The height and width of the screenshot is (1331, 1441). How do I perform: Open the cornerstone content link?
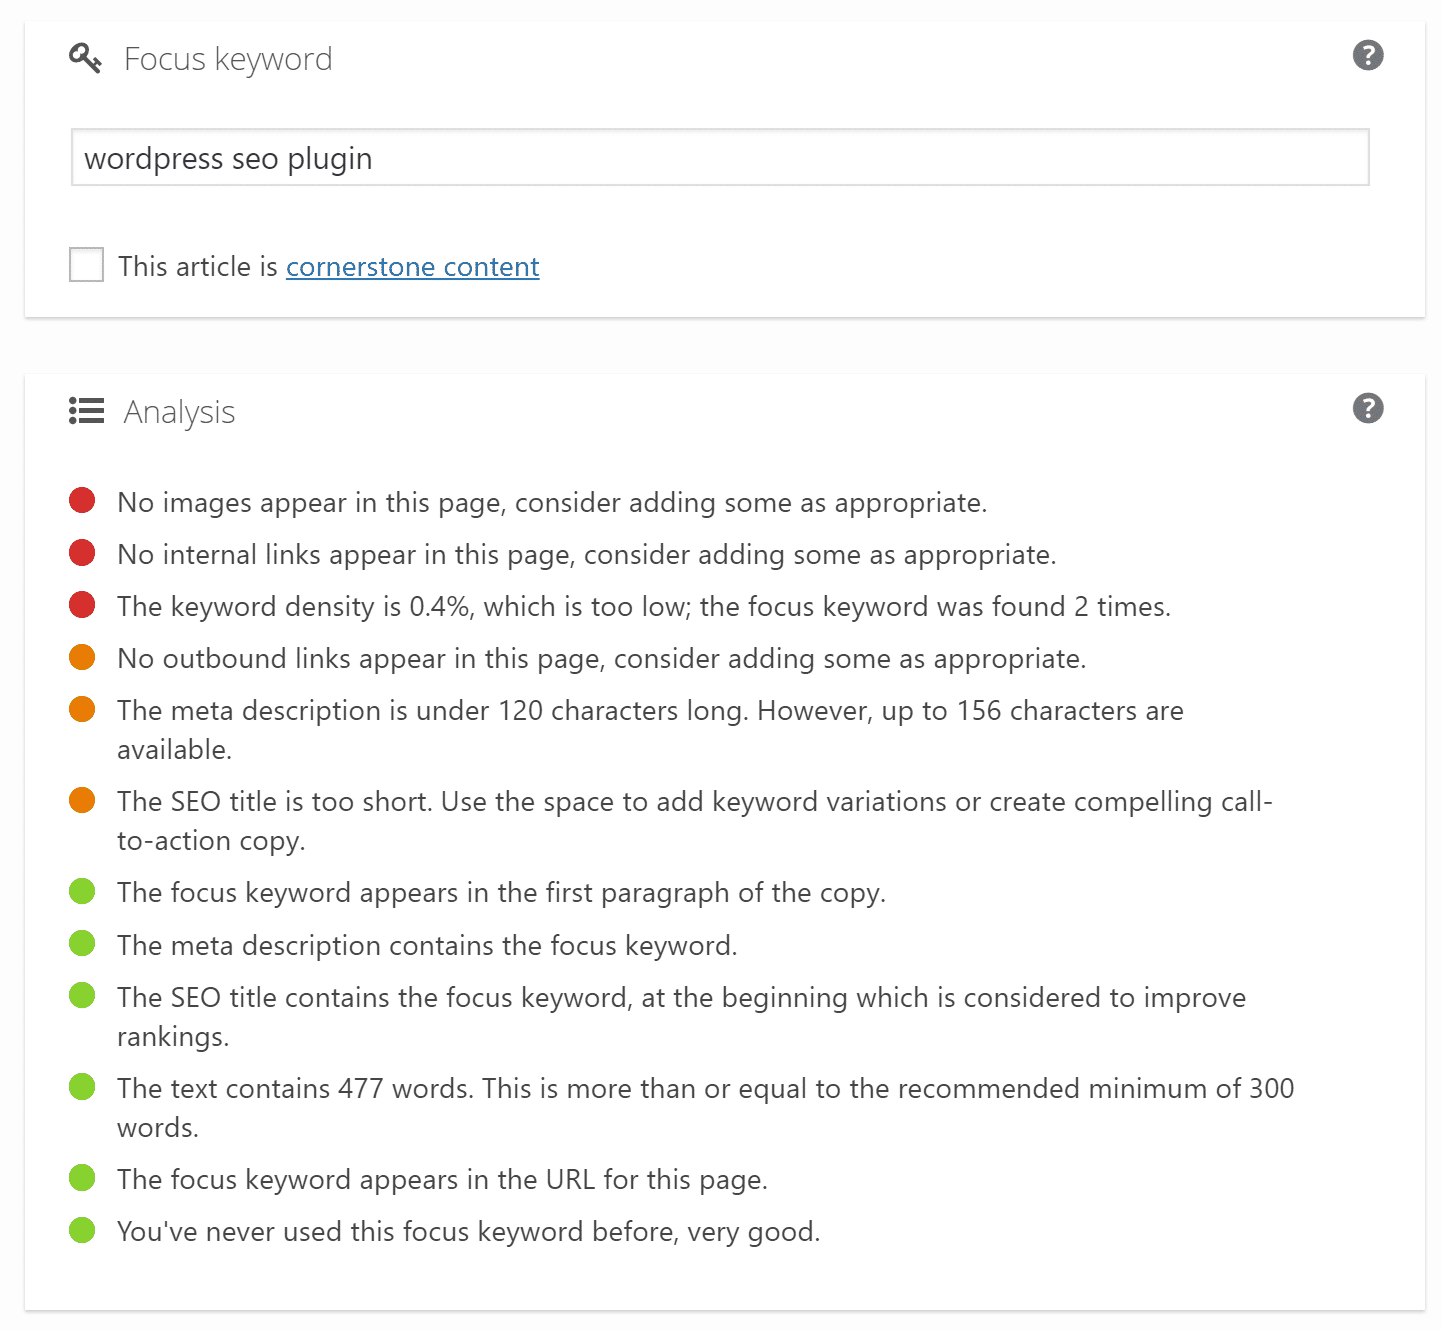coord(412,266)
